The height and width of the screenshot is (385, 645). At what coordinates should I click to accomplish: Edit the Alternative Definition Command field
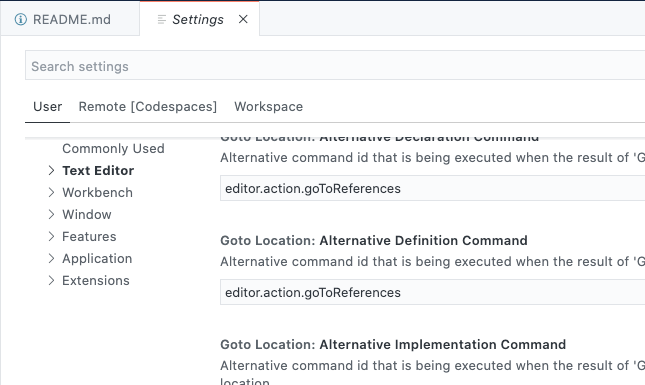pyautogui.click(x=432, y=292)
